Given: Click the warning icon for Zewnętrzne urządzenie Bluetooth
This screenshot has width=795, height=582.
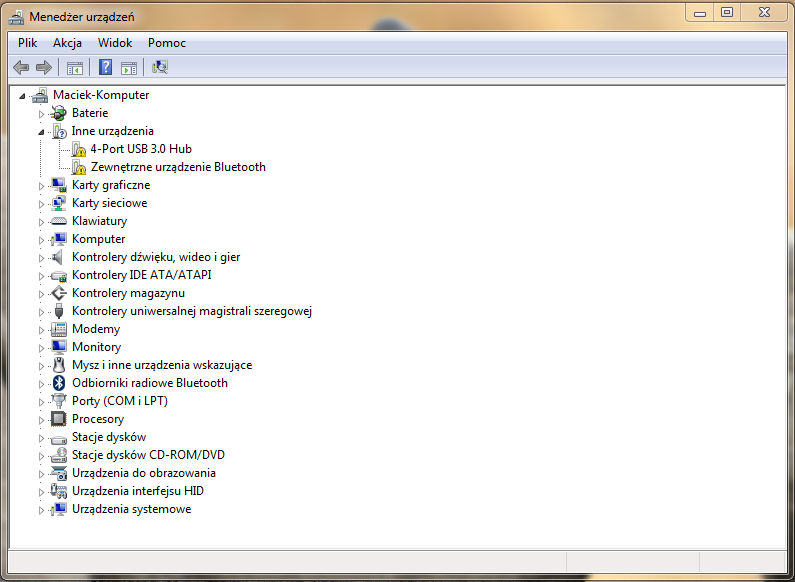Looking at the screenshot, I should (x=78, y=167).
